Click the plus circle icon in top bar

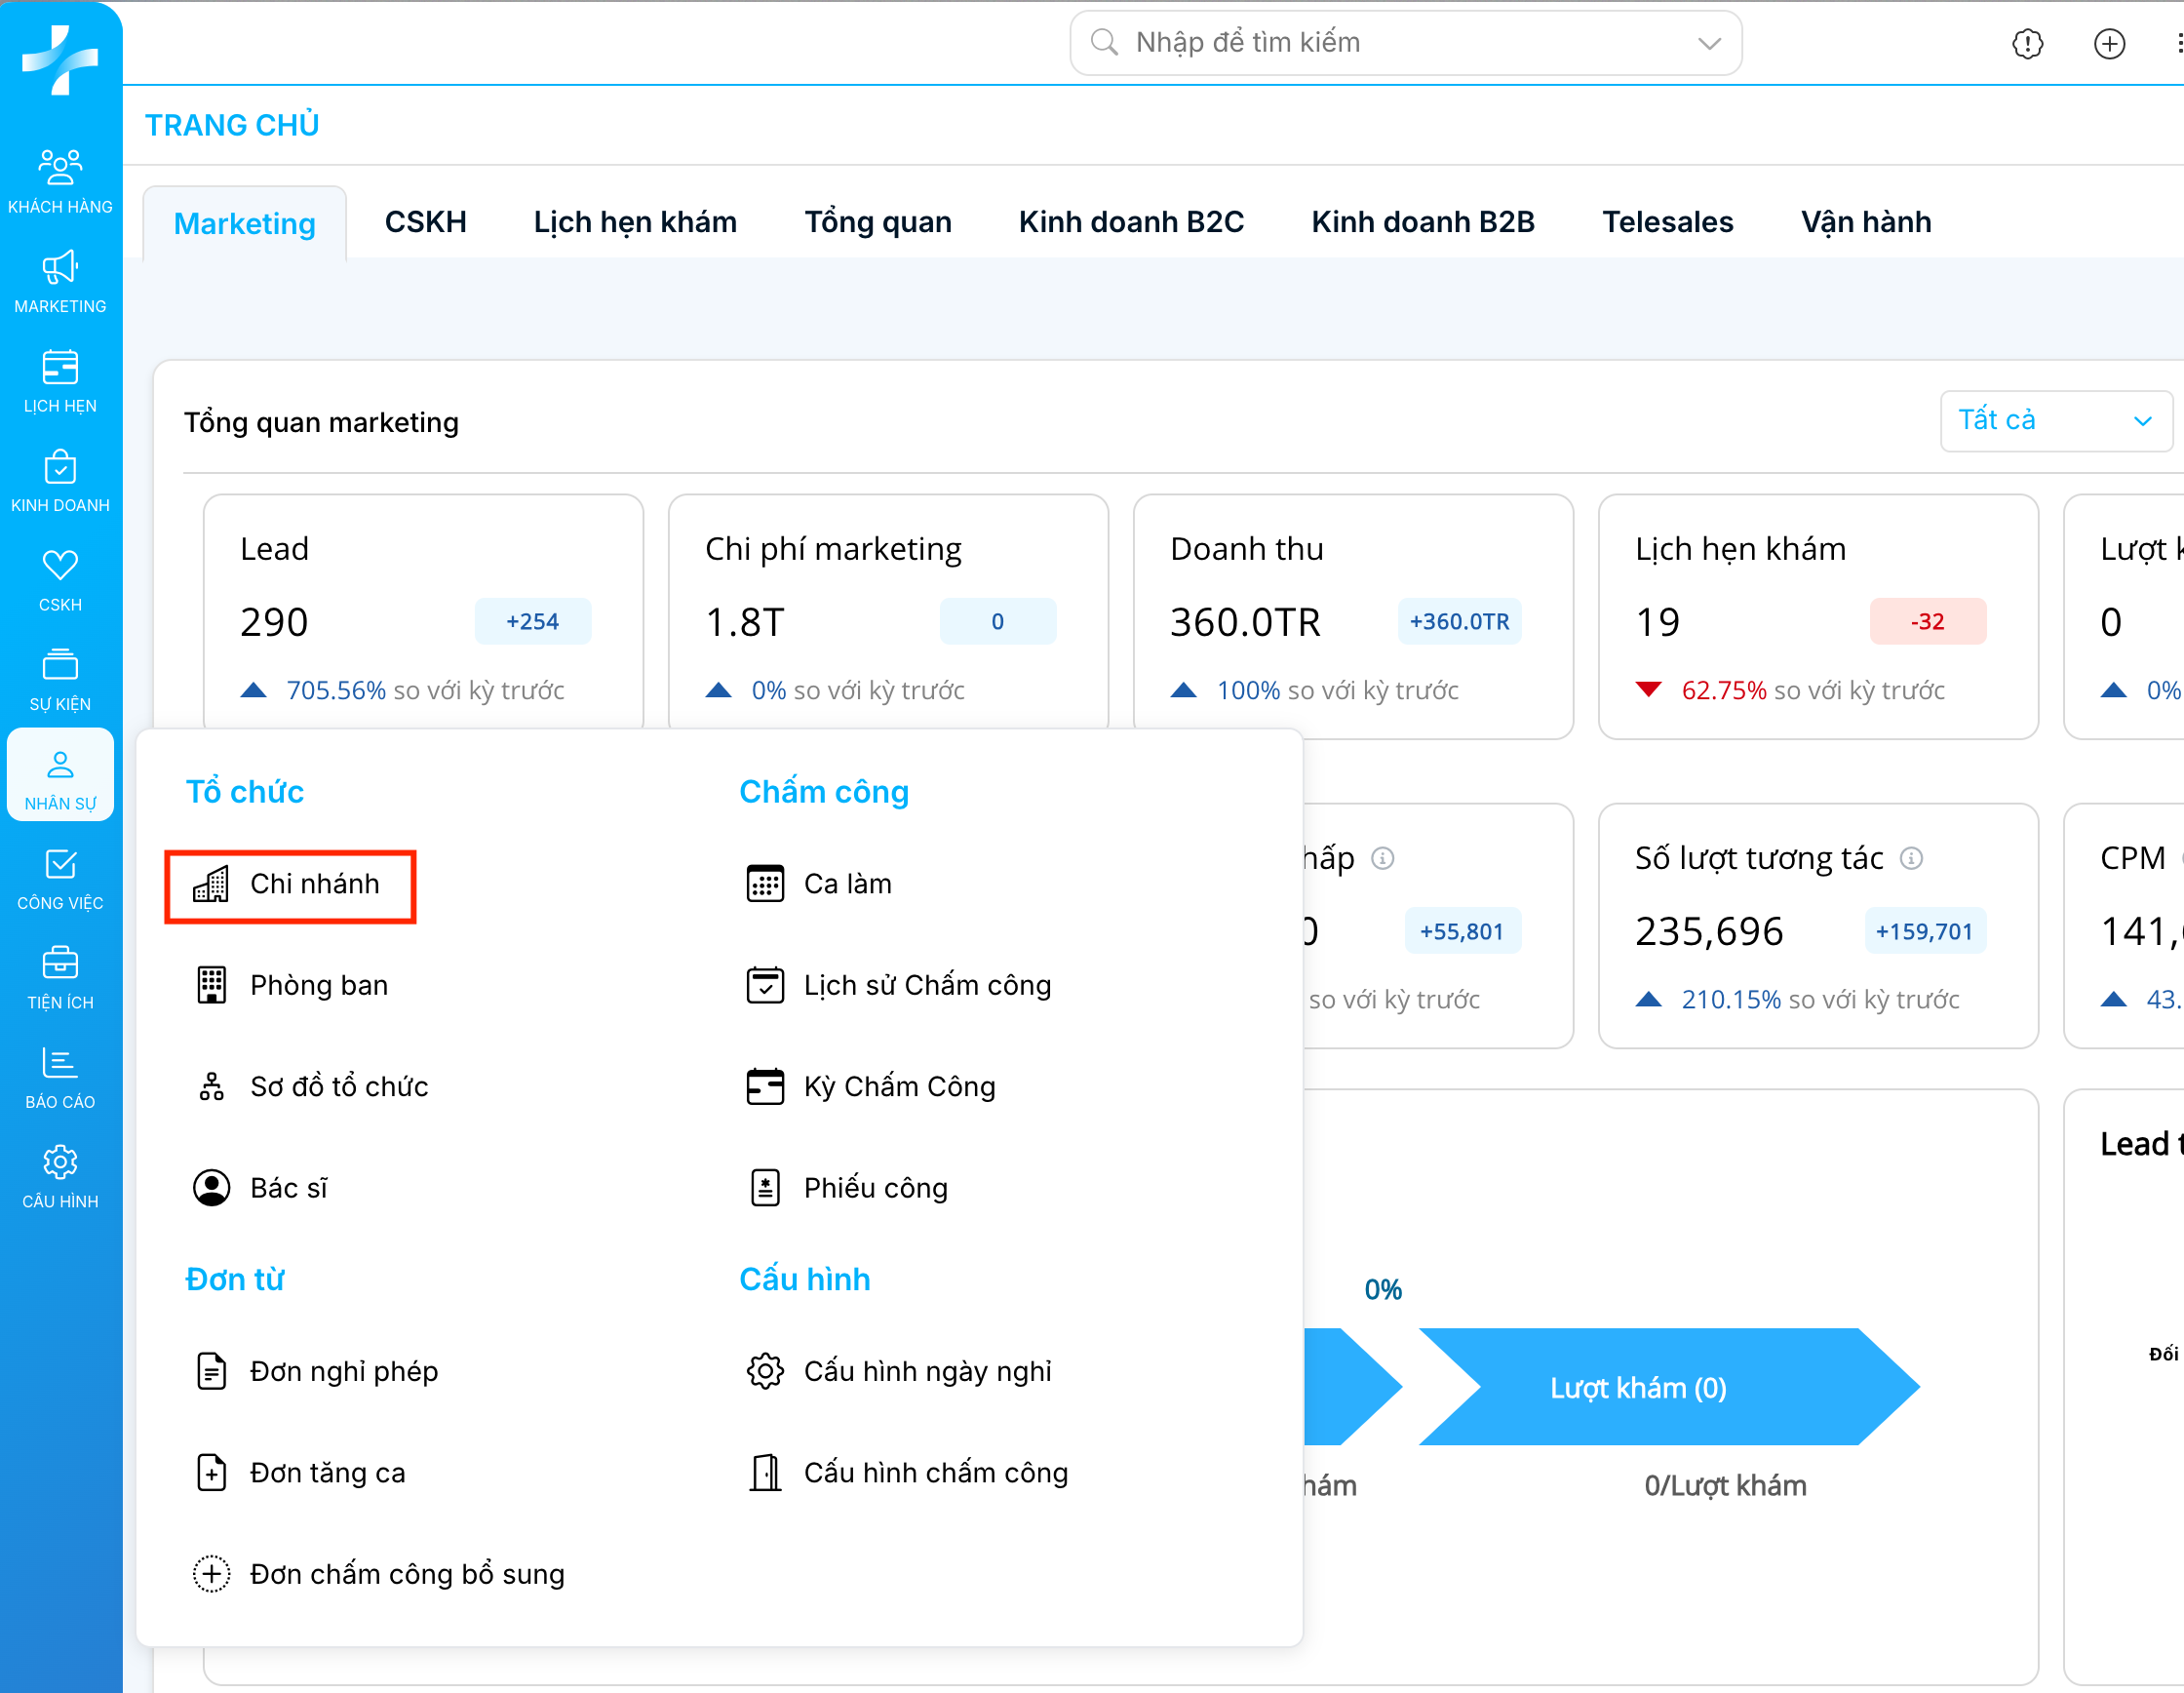[2109, 43]
